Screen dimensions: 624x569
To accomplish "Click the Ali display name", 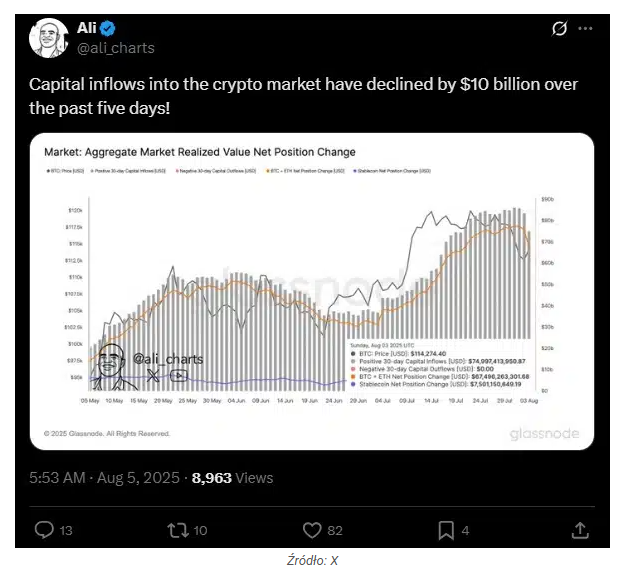I will point(86,28).
